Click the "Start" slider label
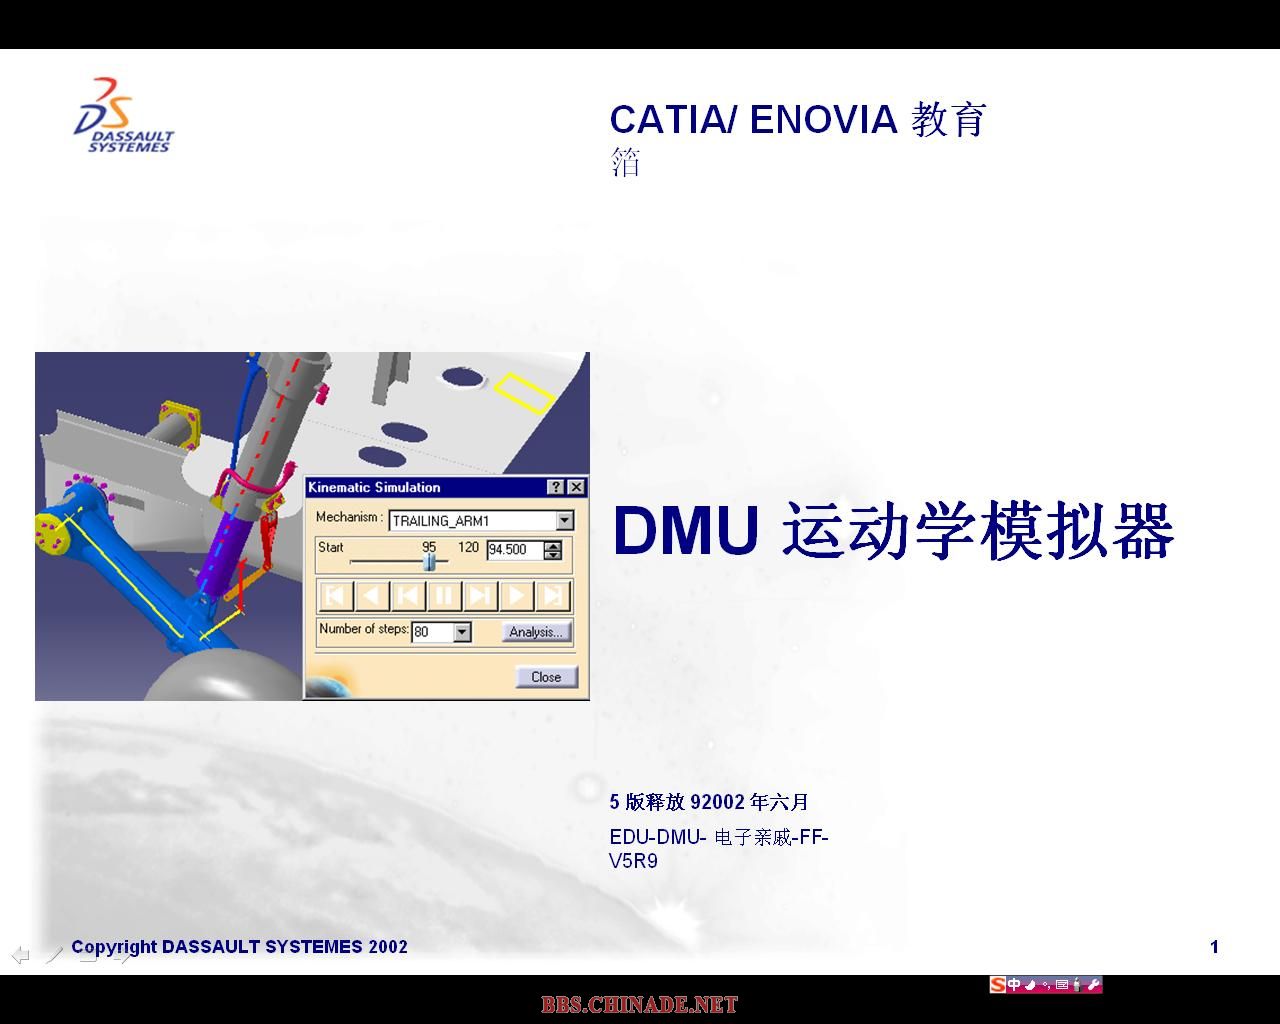The height and width of the screenshot is (1024, 1280). click(331, 547)
